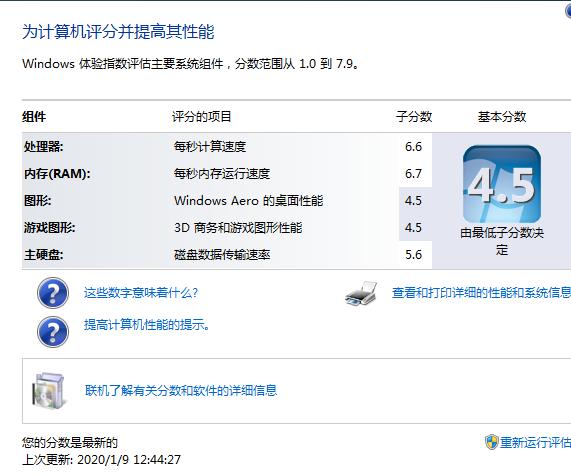Click the 图形 subscore 4.5
The width and height of the screenshot is (571, 476).
pyautogui.click(x=413, y=201)
